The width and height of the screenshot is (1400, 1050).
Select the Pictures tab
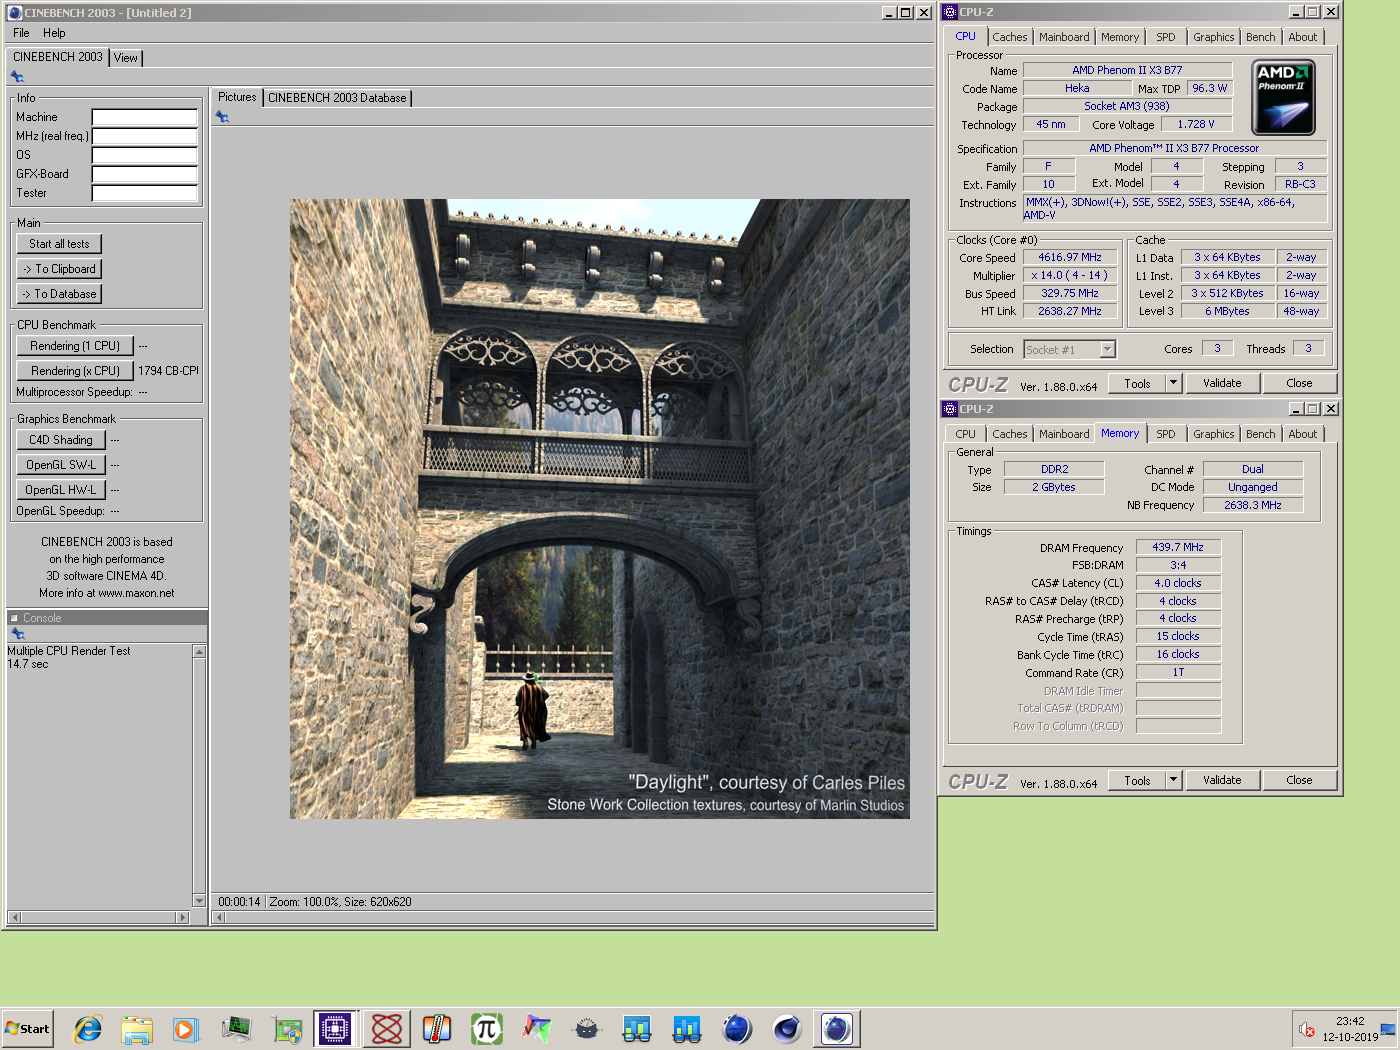[x=237, y=97]
